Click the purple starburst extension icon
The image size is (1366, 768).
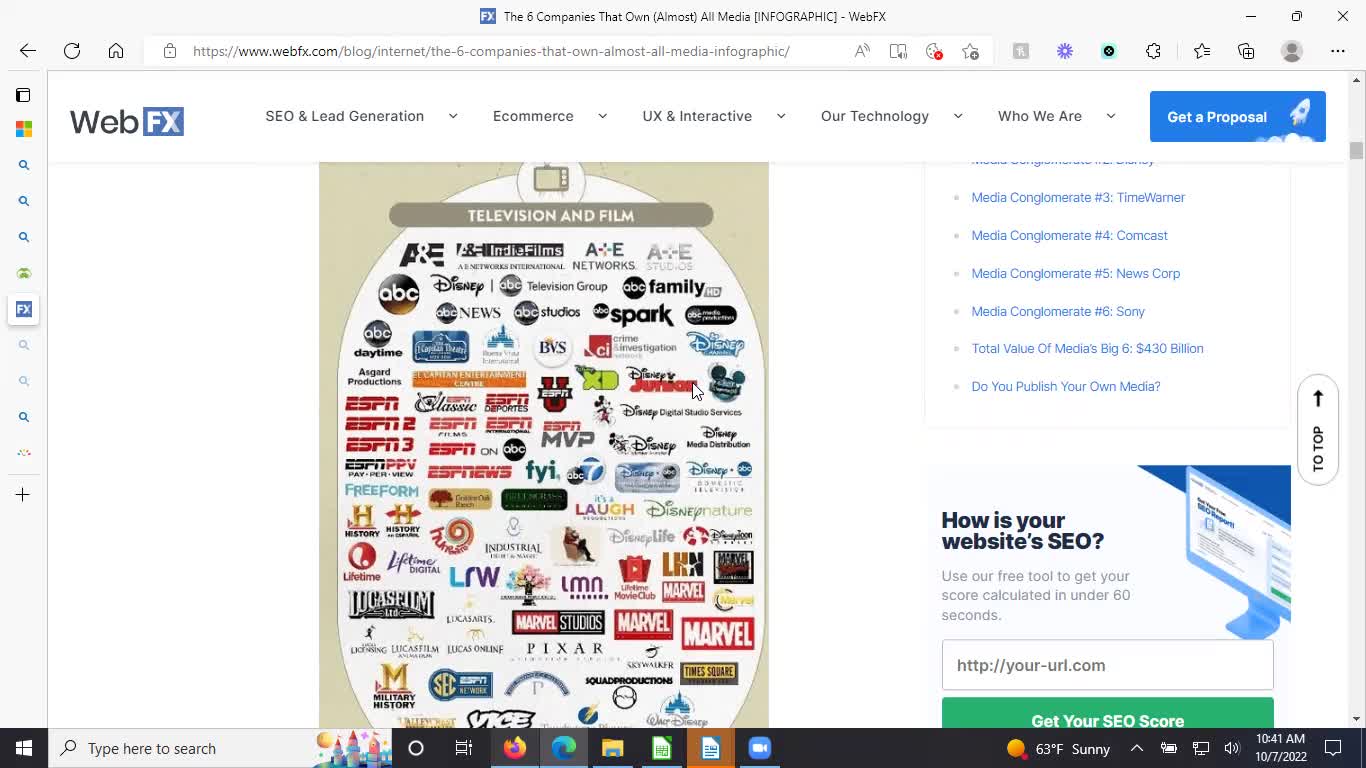click(x=1065, y=51)
